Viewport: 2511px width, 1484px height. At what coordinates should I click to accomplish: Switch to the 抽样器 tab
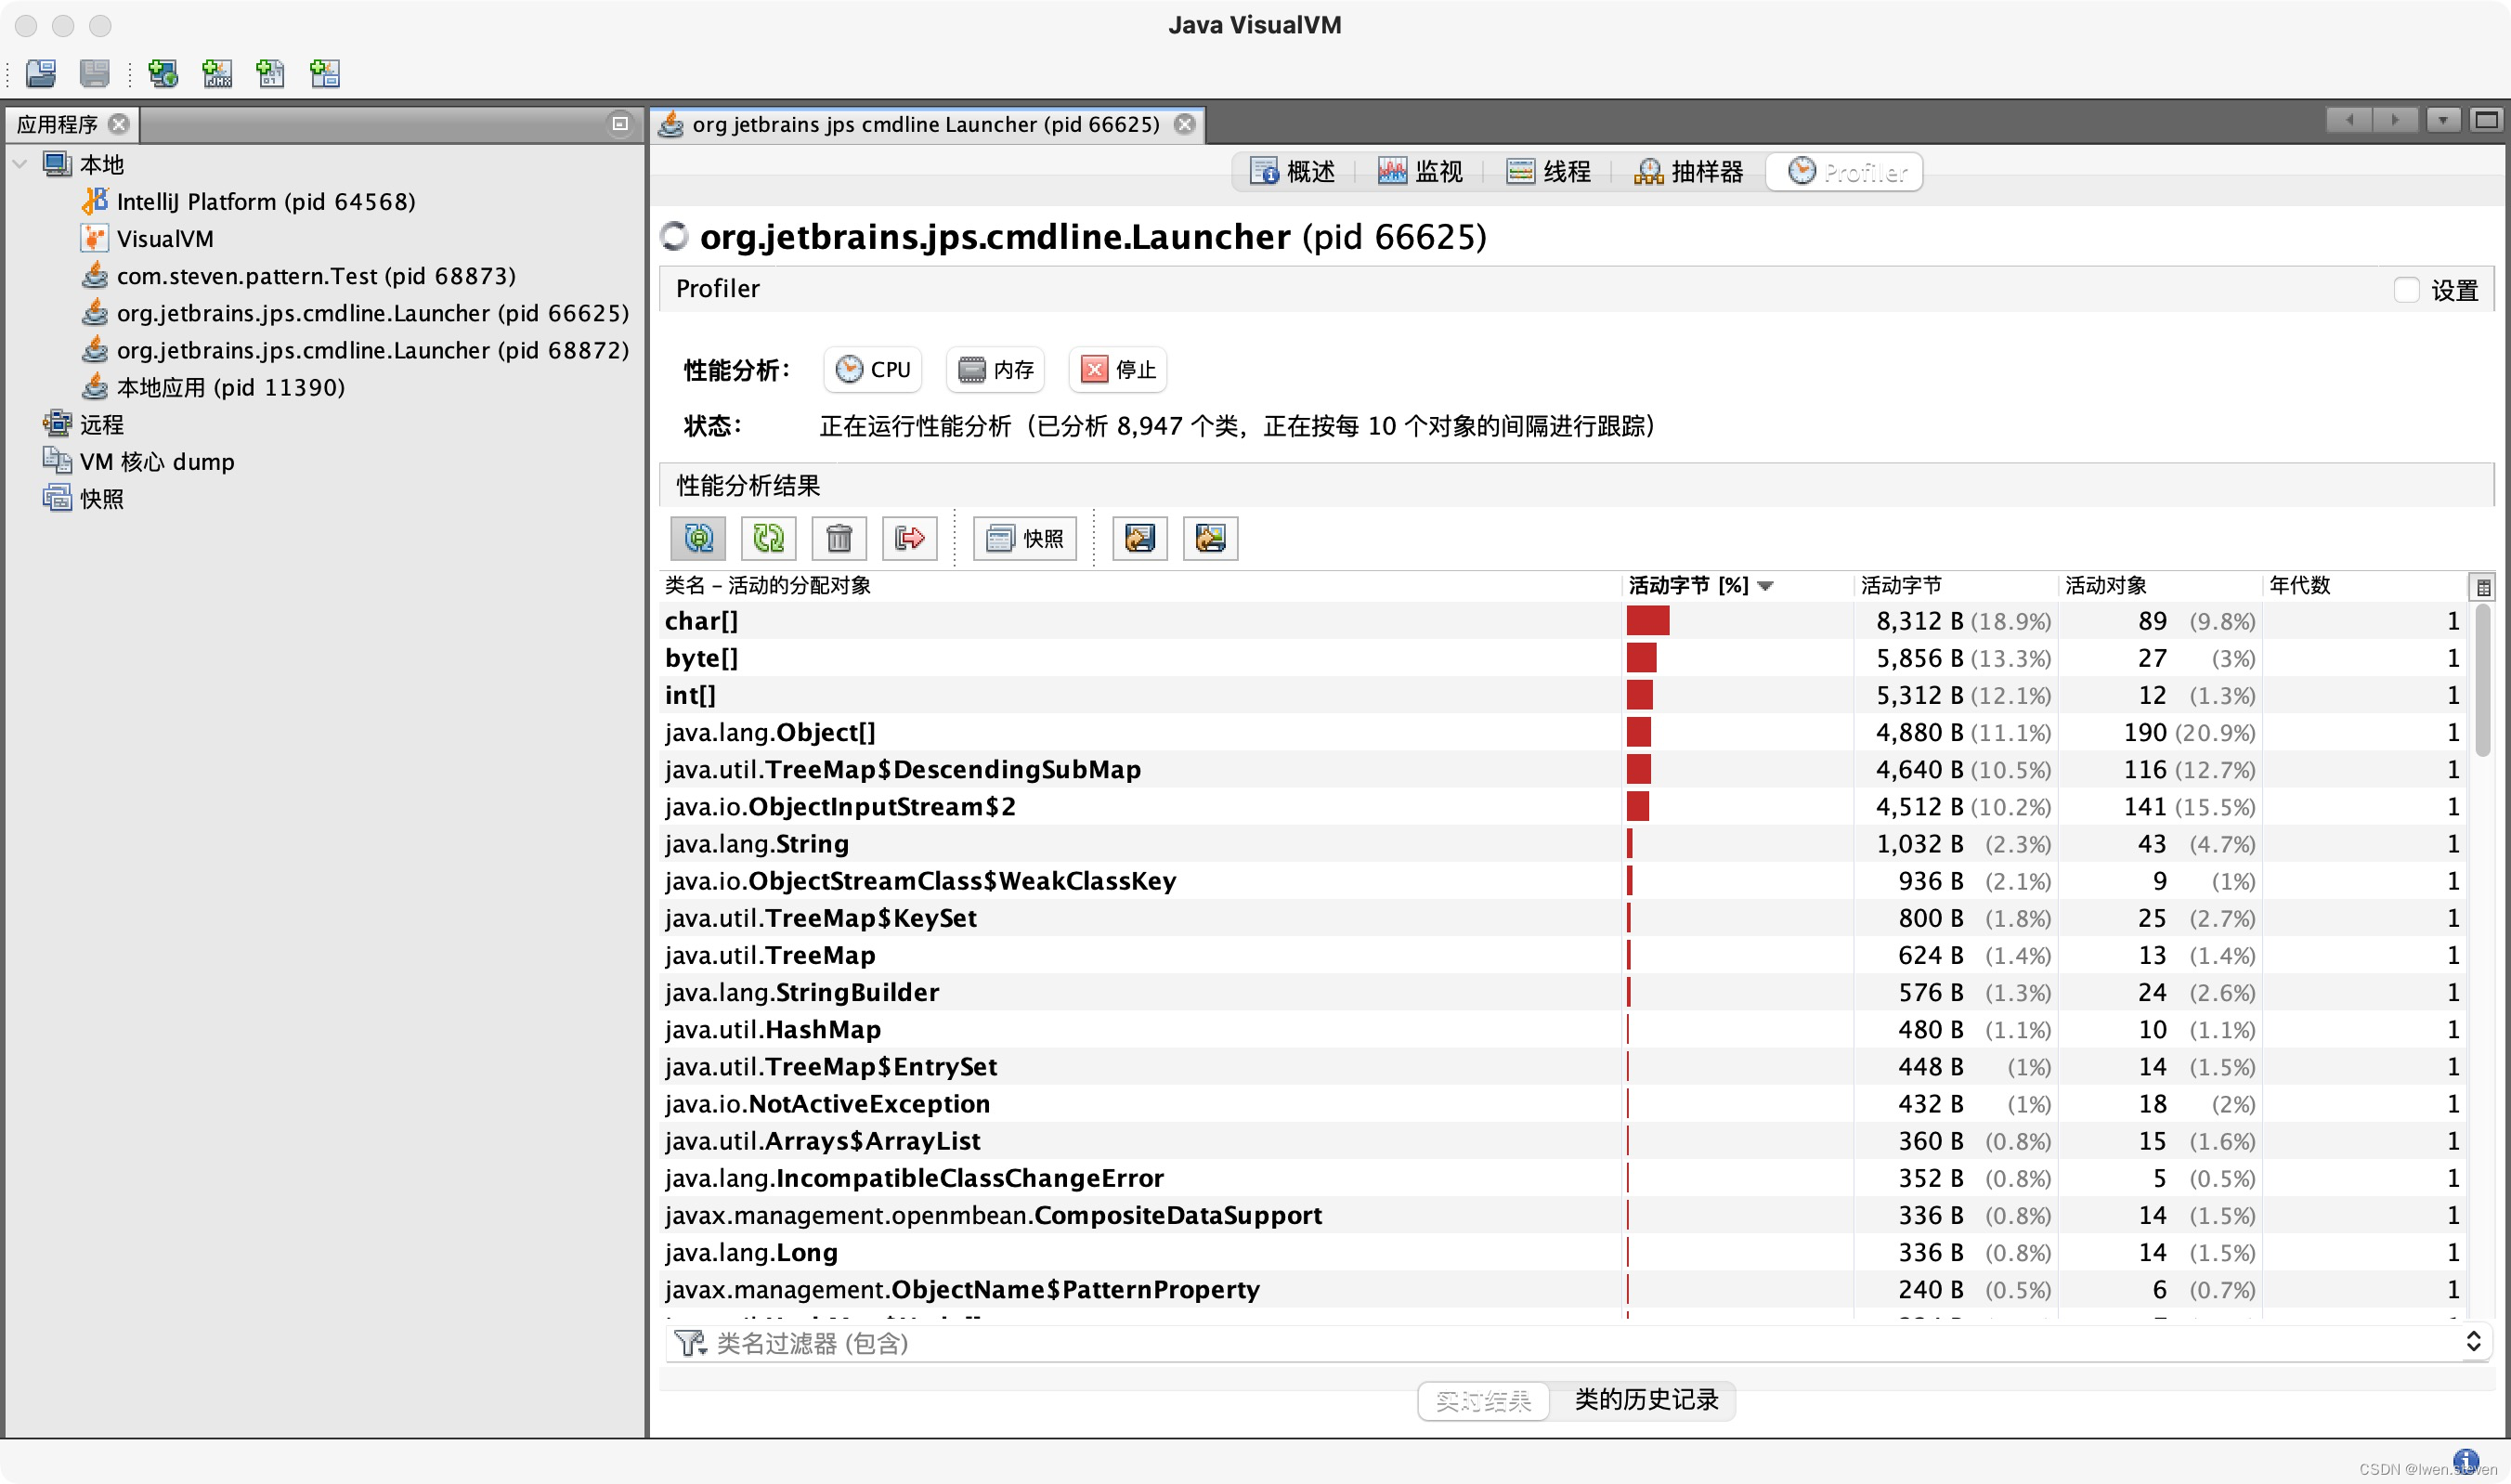(1689, 172)
